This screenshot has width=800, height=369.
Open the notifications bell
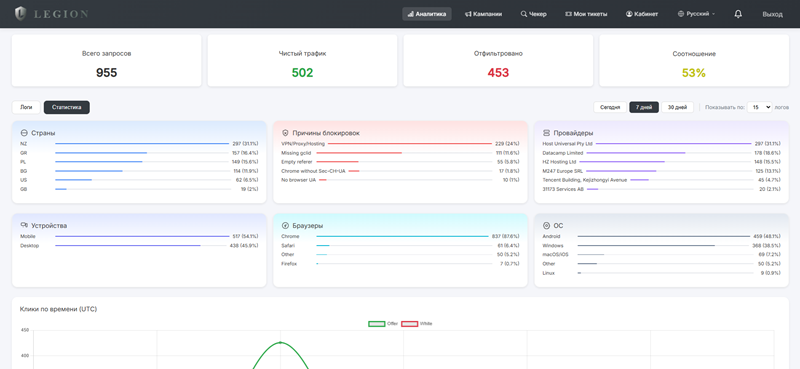point(738,14)
